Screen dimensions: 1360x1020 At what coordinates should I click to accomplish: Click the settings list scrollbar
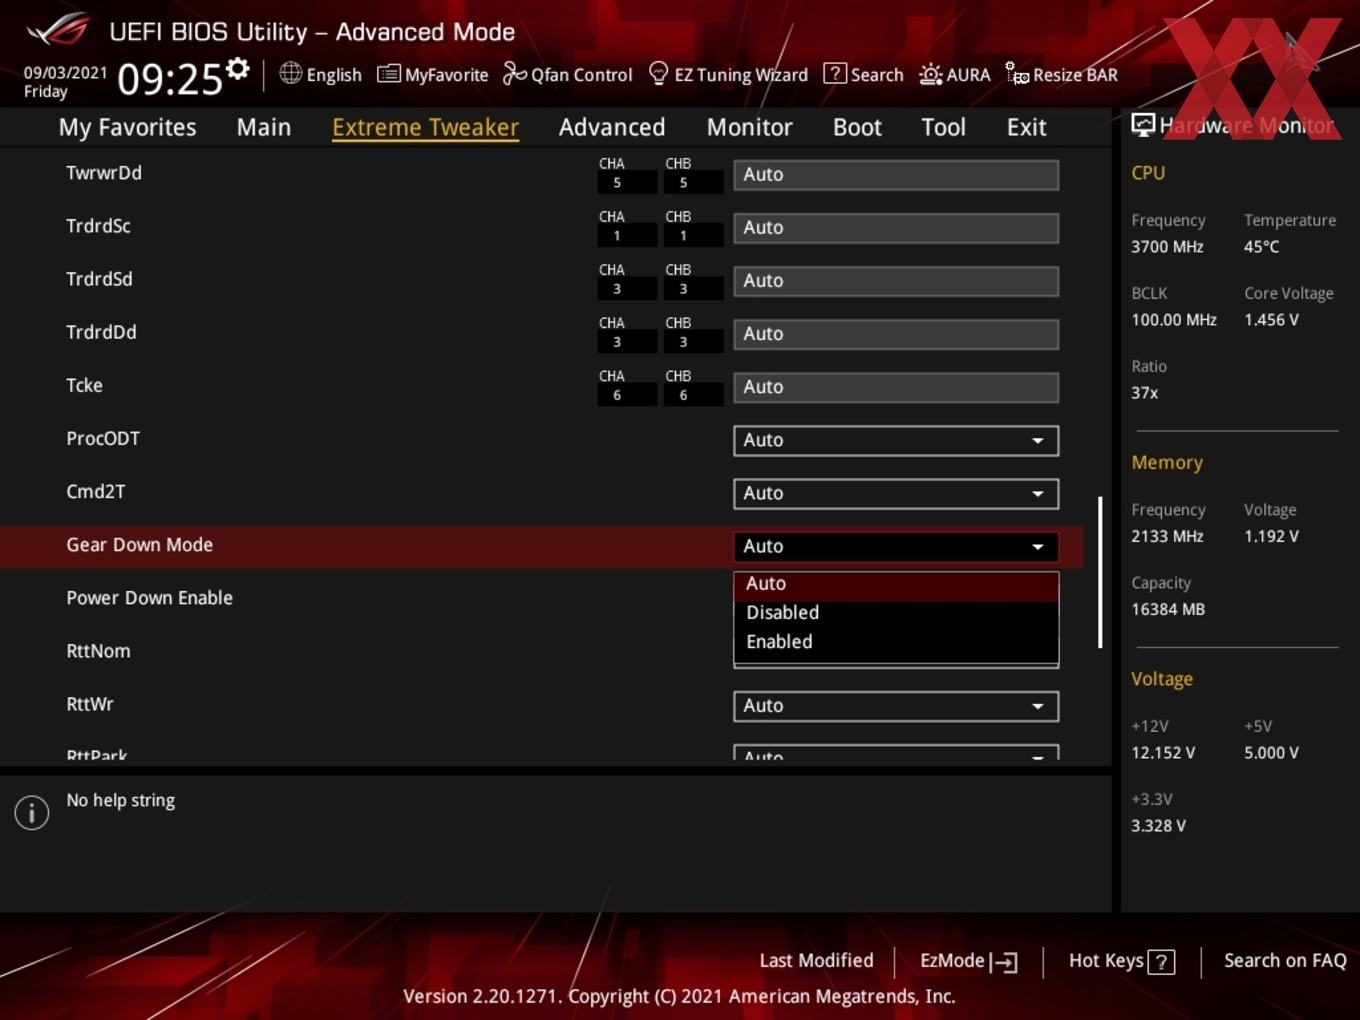point(1100,572)
